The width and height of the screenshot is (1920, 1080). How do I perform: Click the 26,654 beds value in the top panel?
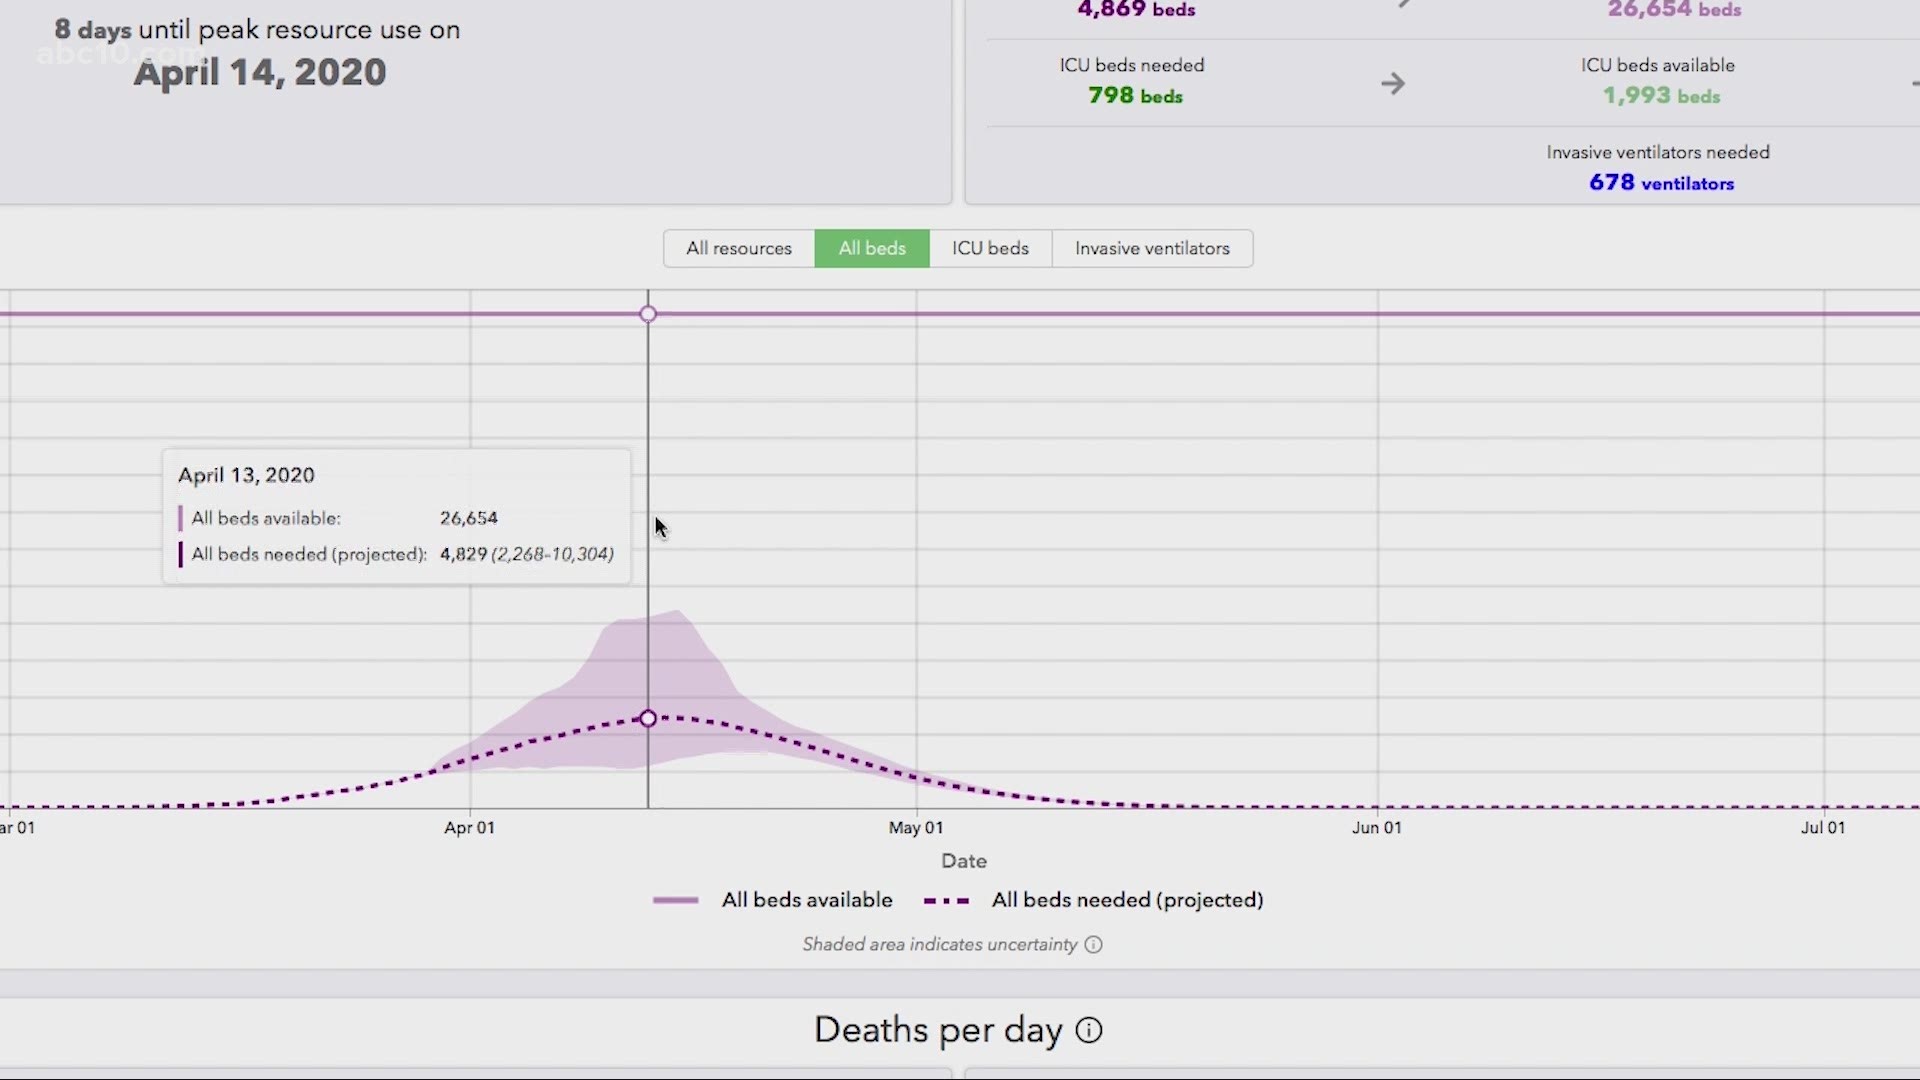point(1674,10)
